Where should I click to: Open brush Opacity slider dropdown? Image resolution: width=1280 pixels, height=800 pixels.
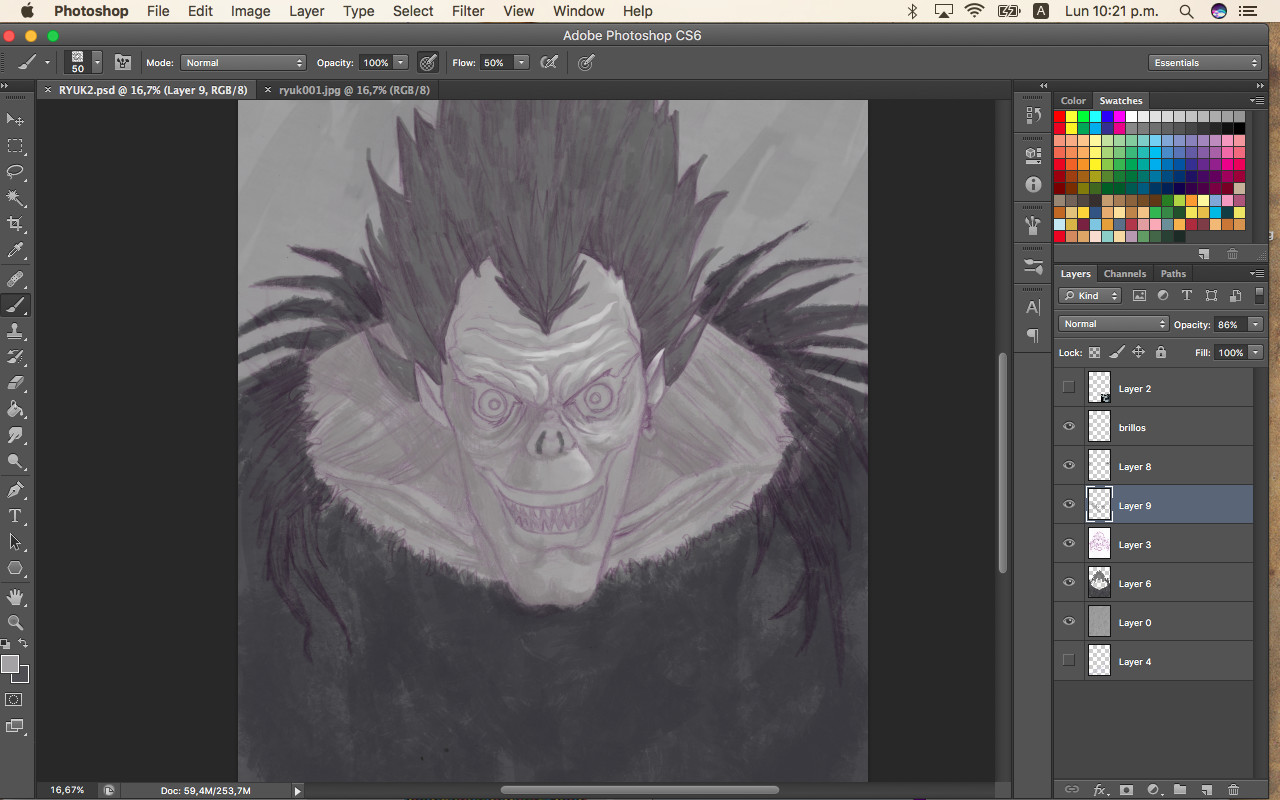pyautogui.click(x=401, y=62)
